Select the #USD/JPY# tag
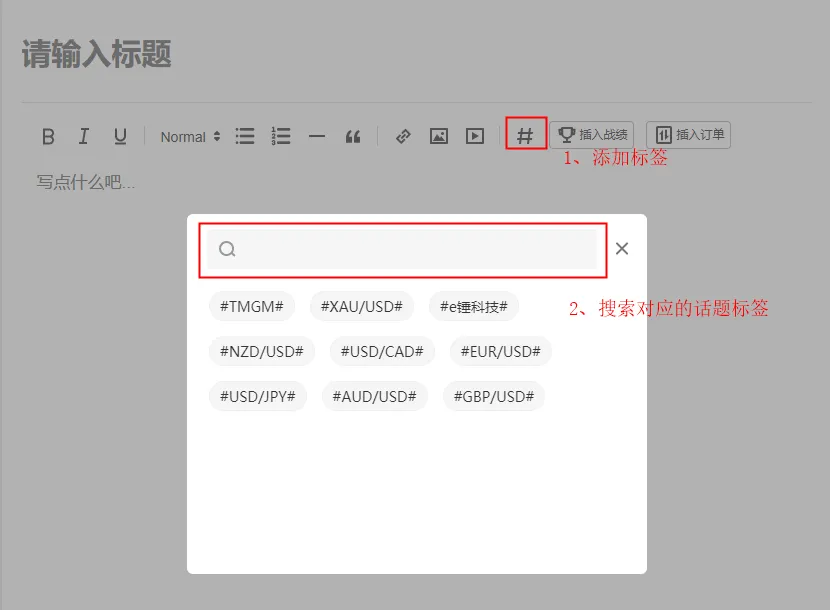 coord(258,397)
